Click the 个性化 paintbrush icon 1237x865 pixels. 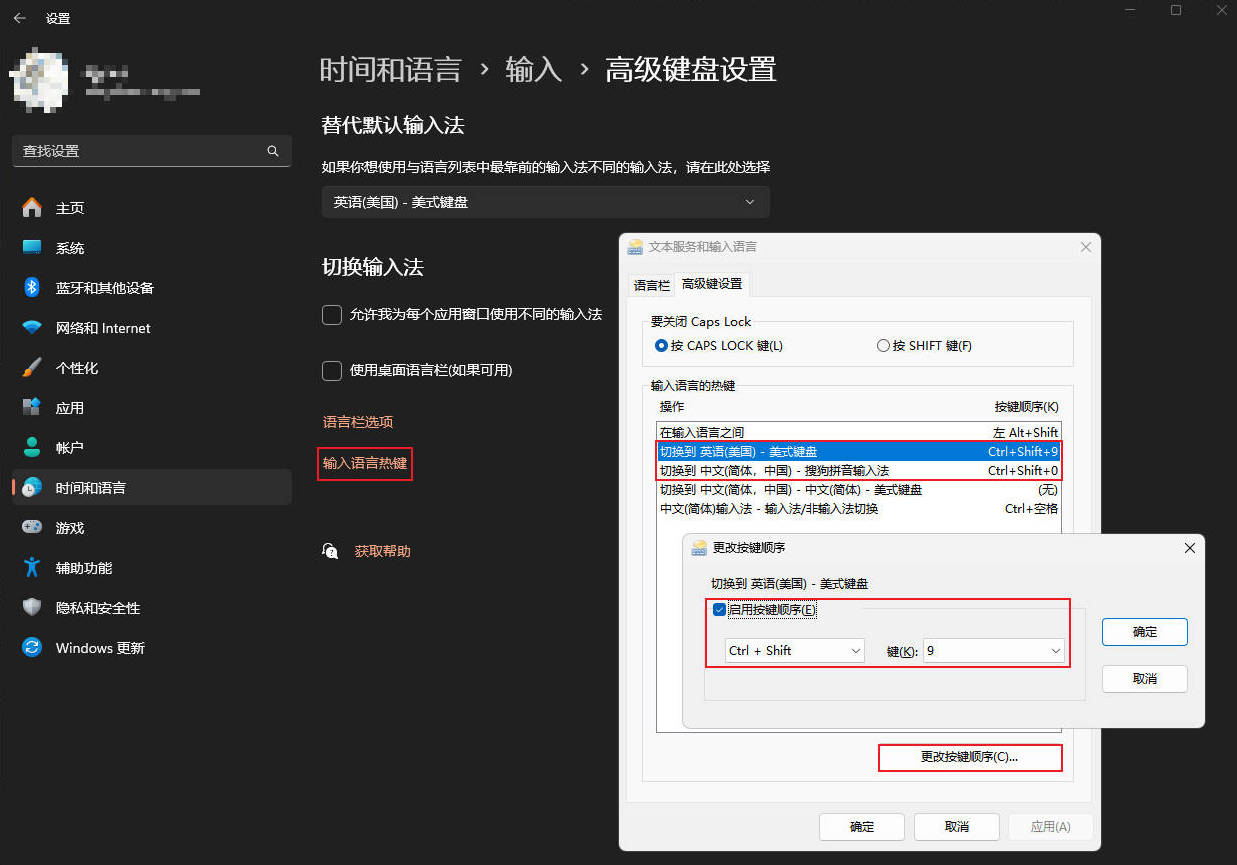tap(32, 368)
